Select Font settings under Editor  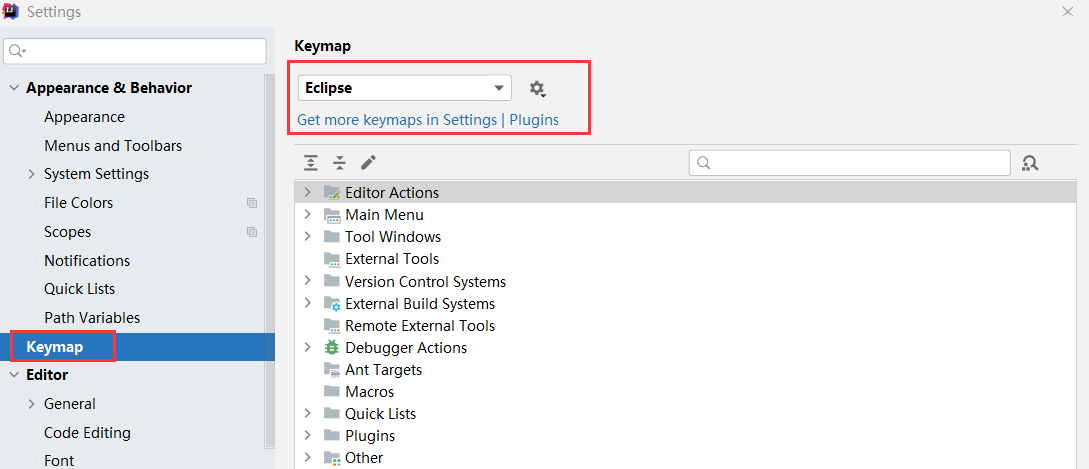tap(58, 461)
